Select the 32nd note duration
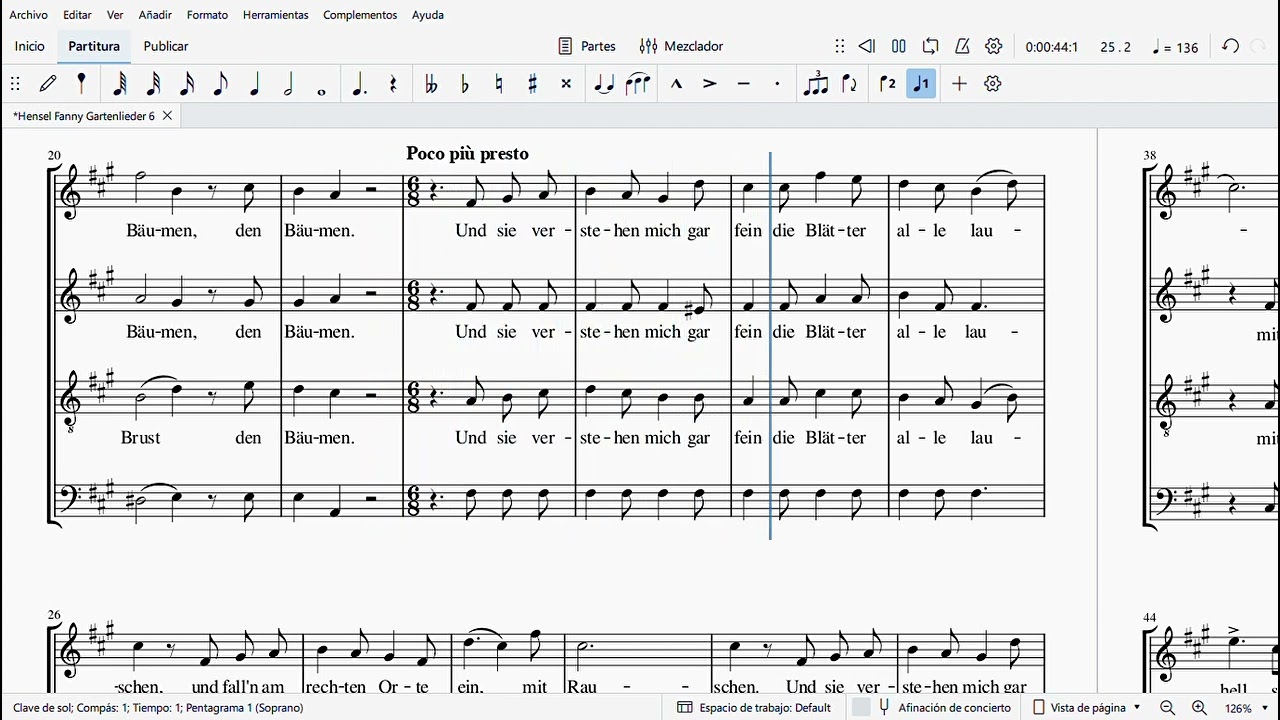The width and height of the screenshot is (1280, 720). [153, 84]
